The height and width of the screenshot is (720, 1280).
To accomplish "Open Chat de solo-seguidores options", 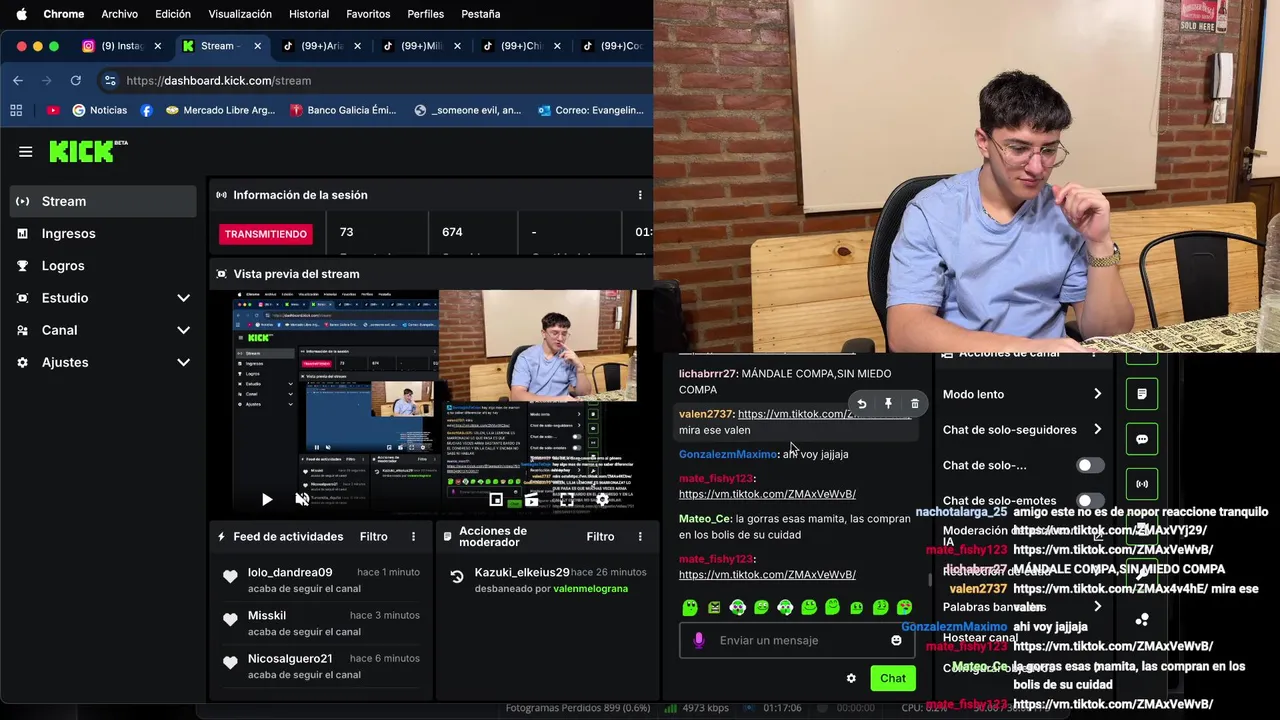I will point(1022,430).
